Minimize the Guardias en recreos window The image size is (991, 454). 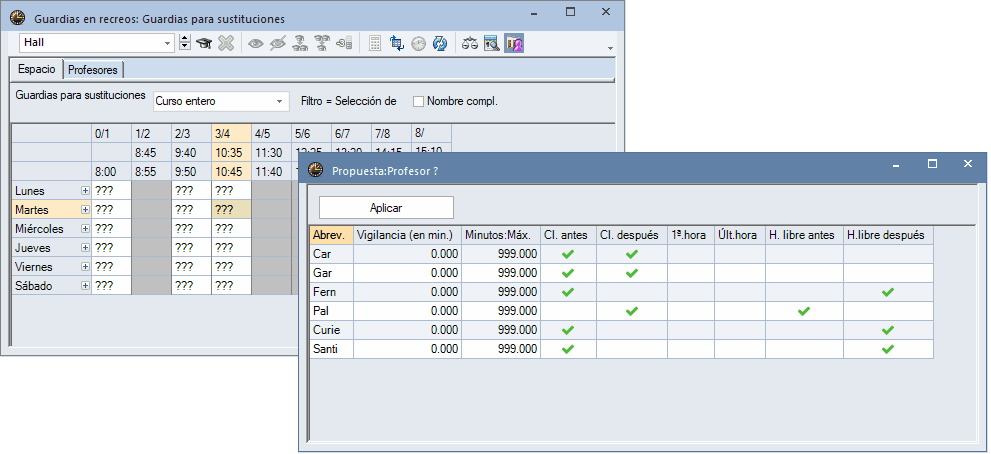click(x=535, y=13)
